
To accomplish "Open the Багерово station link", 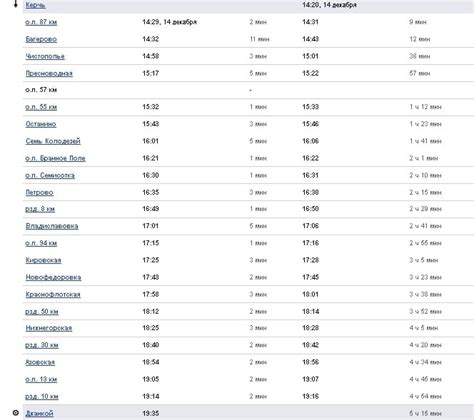I will (x=41, y=39).
